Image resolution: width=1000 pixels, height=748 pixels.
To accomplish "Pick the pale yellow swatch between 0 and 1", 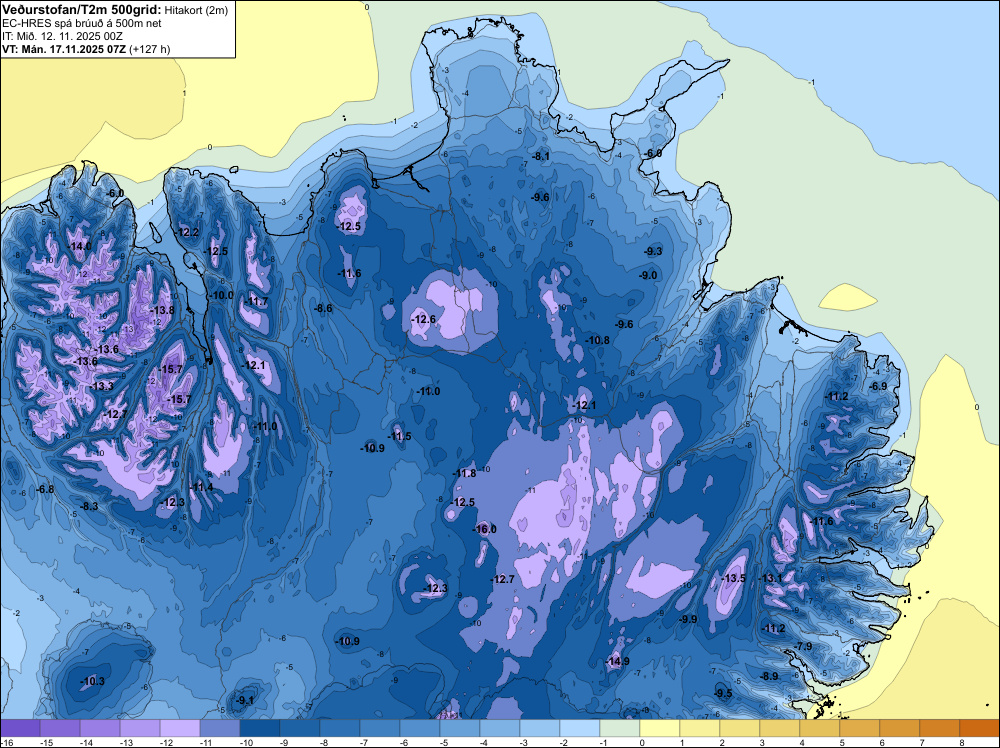I will [659, 728].
